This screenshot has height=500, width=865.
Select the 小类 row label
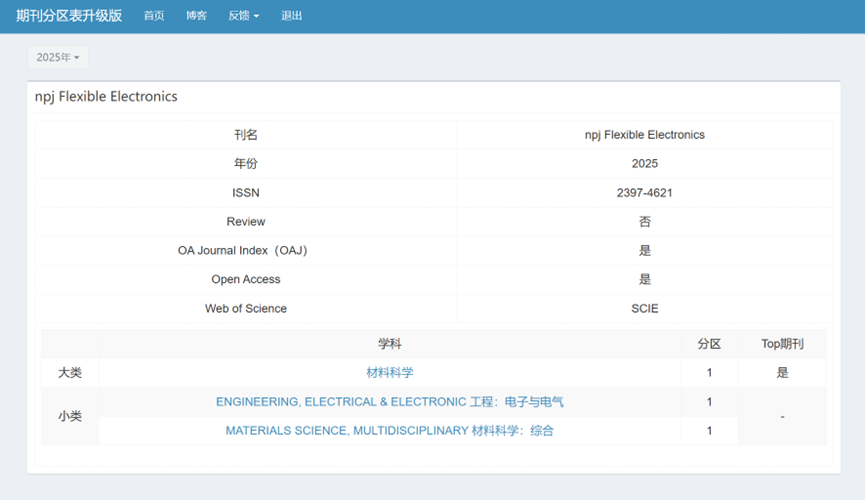(x=70, y=416)
